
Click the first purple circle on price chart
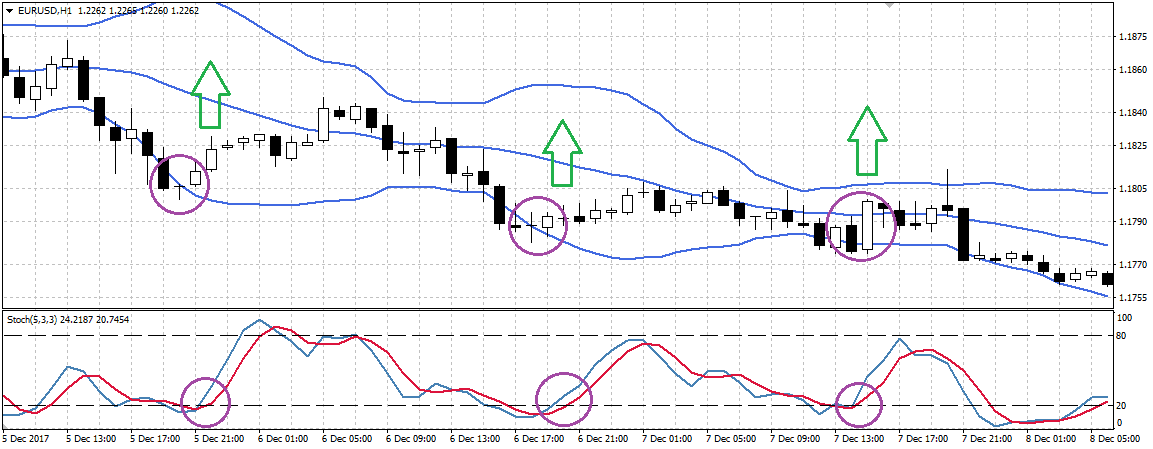click(x=179, y=184)
